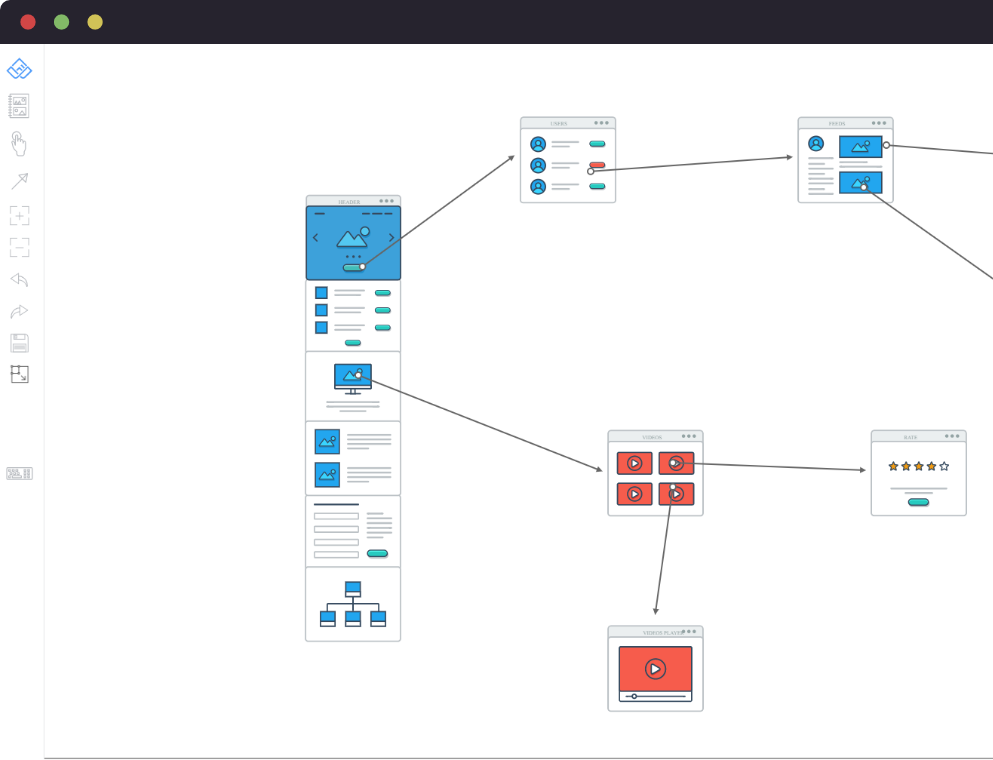
Task: Click the red button in Users card
Action: [x=597, y=165]
